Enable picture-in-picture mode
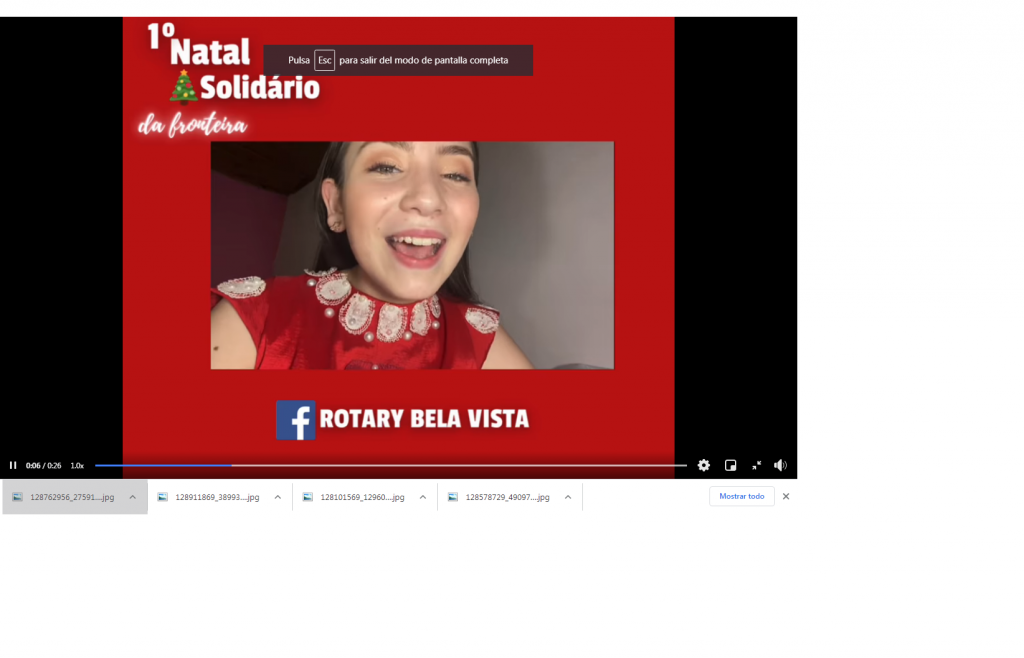 [x=731, y=465]
